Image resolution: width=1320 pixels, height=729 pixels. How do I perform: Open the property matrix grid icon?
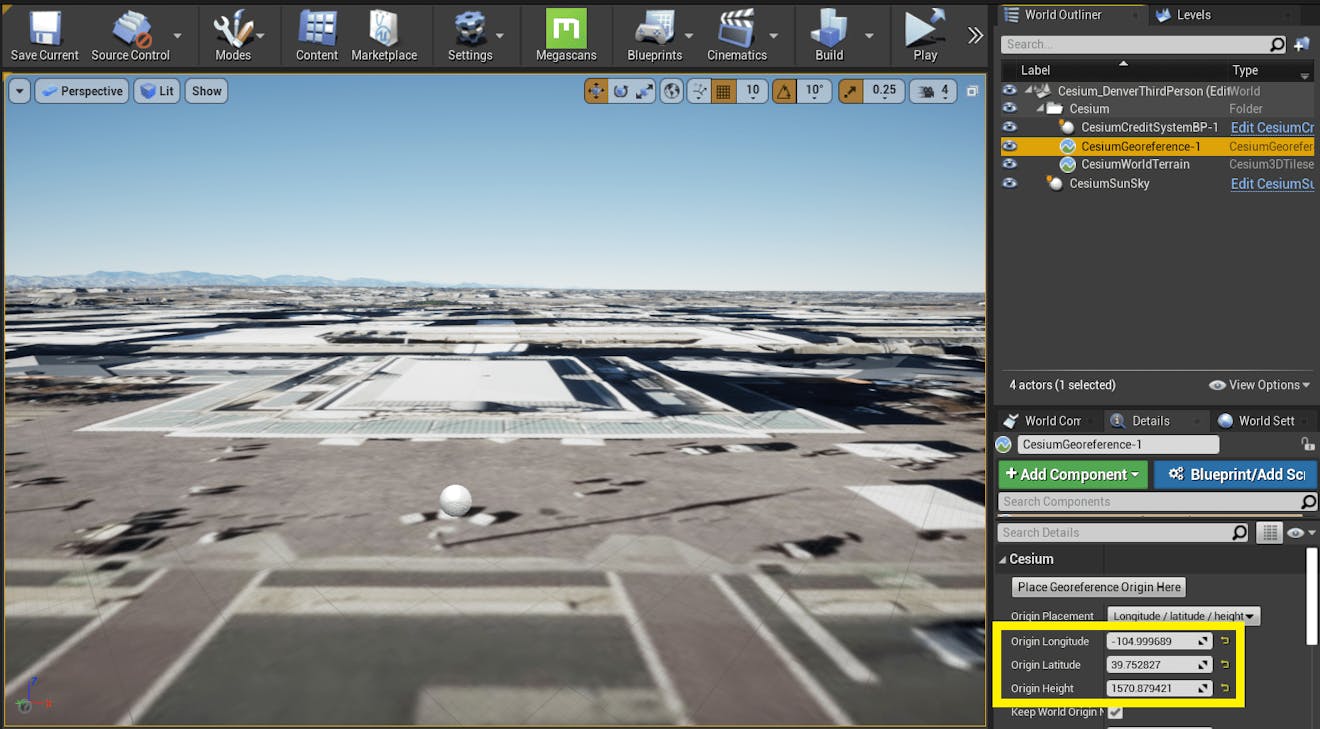tap(1268, 533)
